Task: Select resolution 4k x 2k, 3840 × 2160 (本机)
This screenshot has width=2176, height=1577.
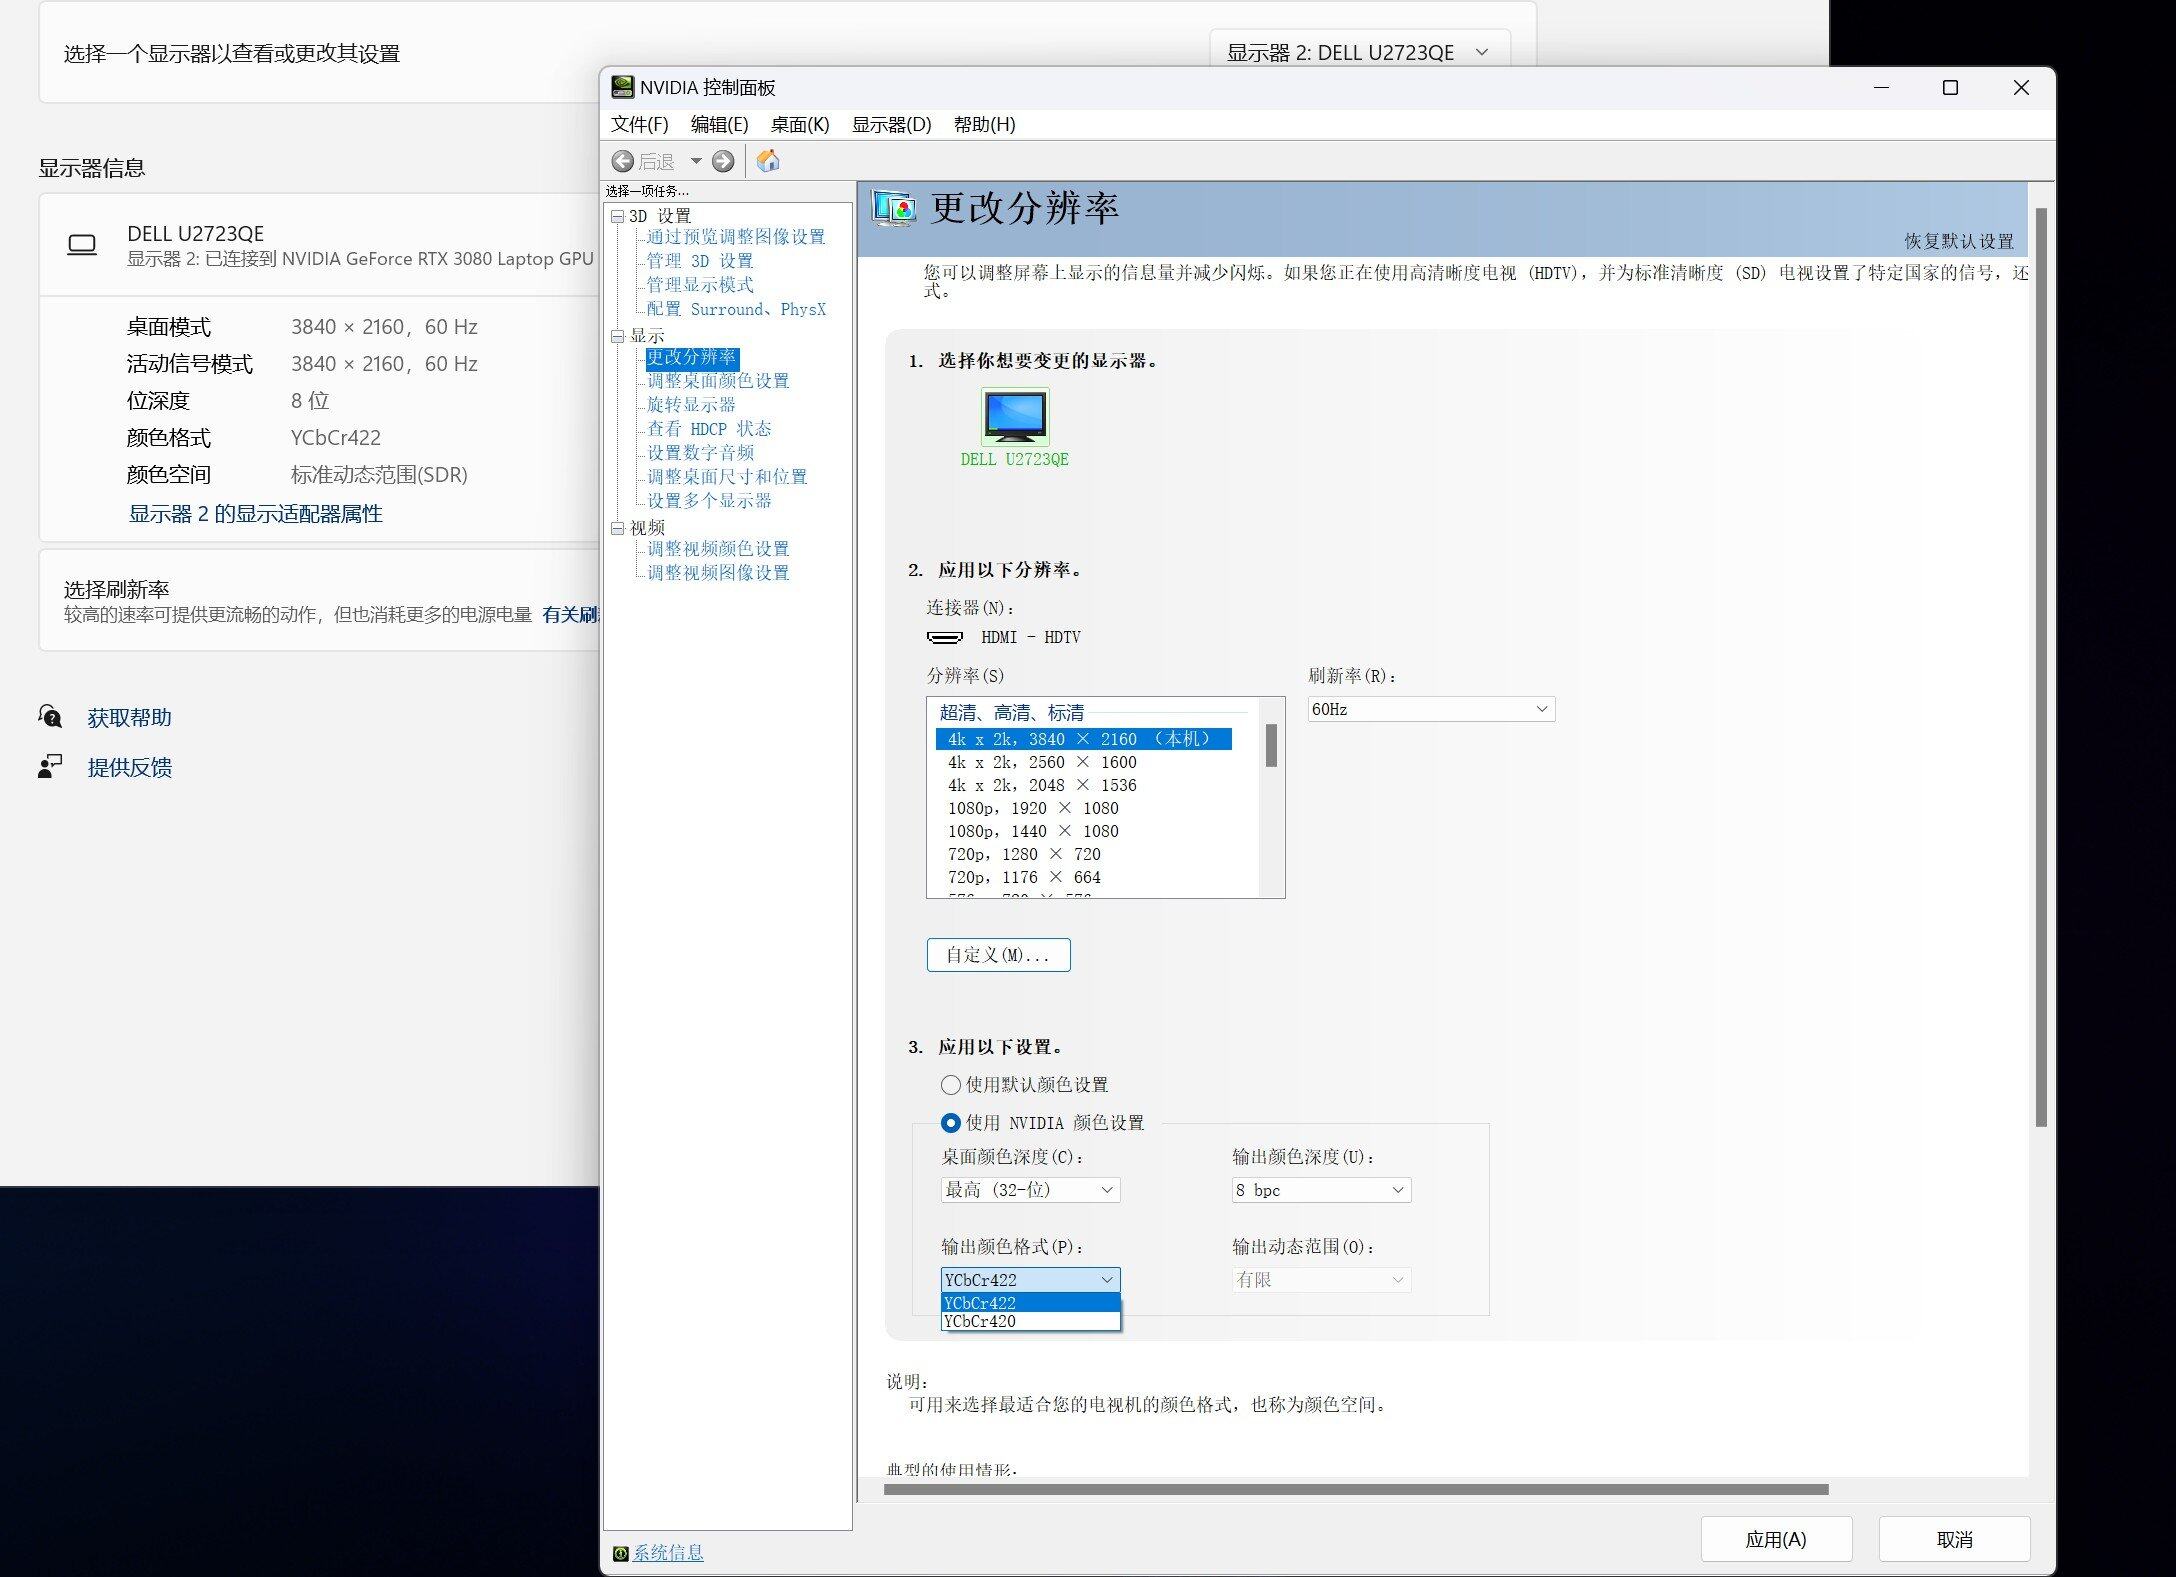Action: pos(1084,739)
